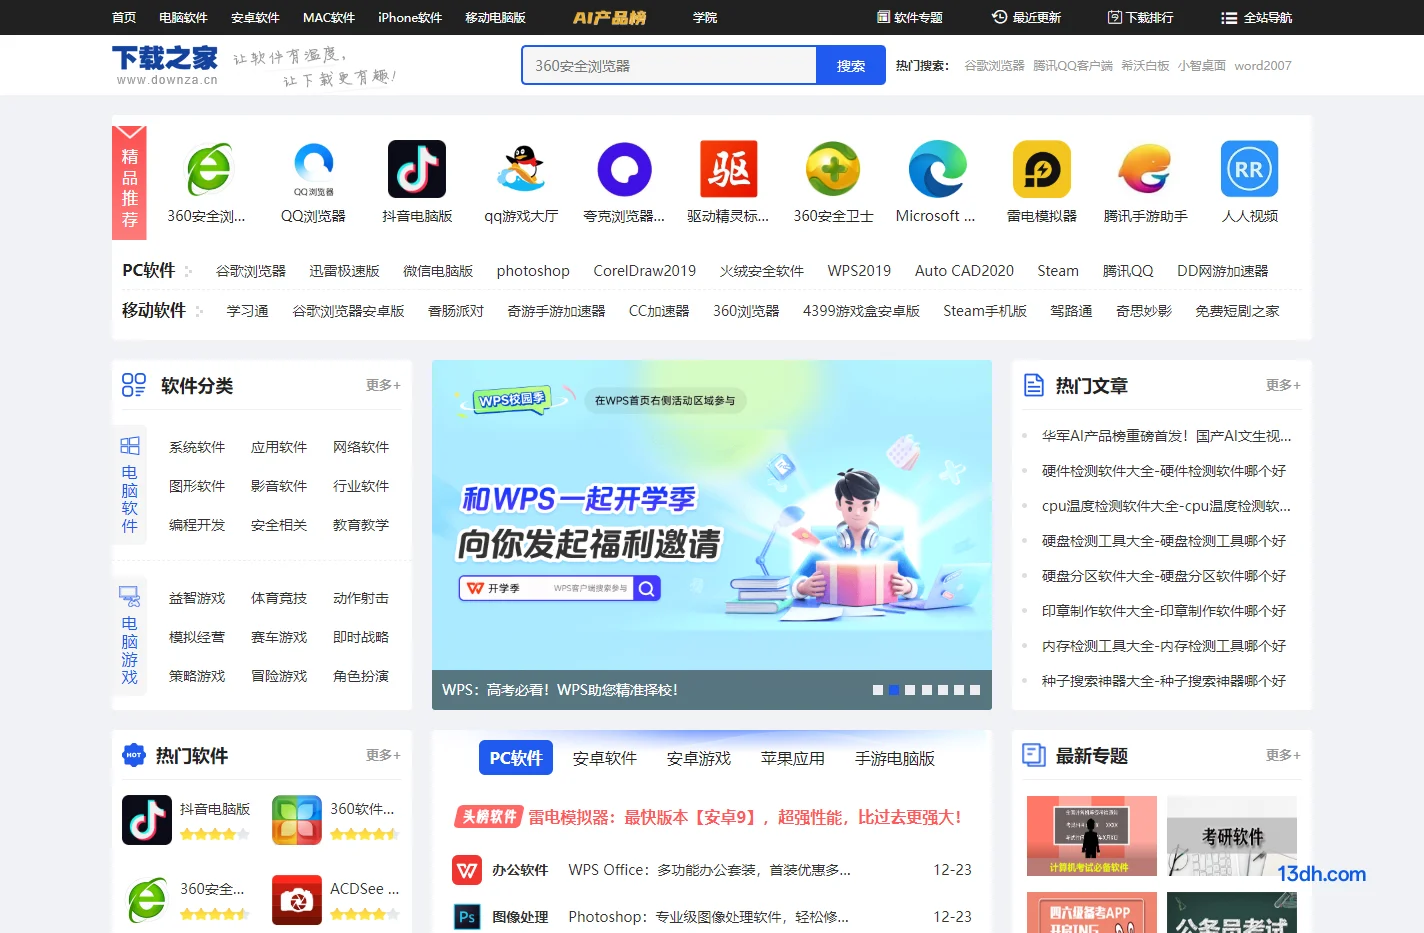Open the 抖音电脑版 icon in featured row
The image size is (1424, 933).
pos(417,169)
